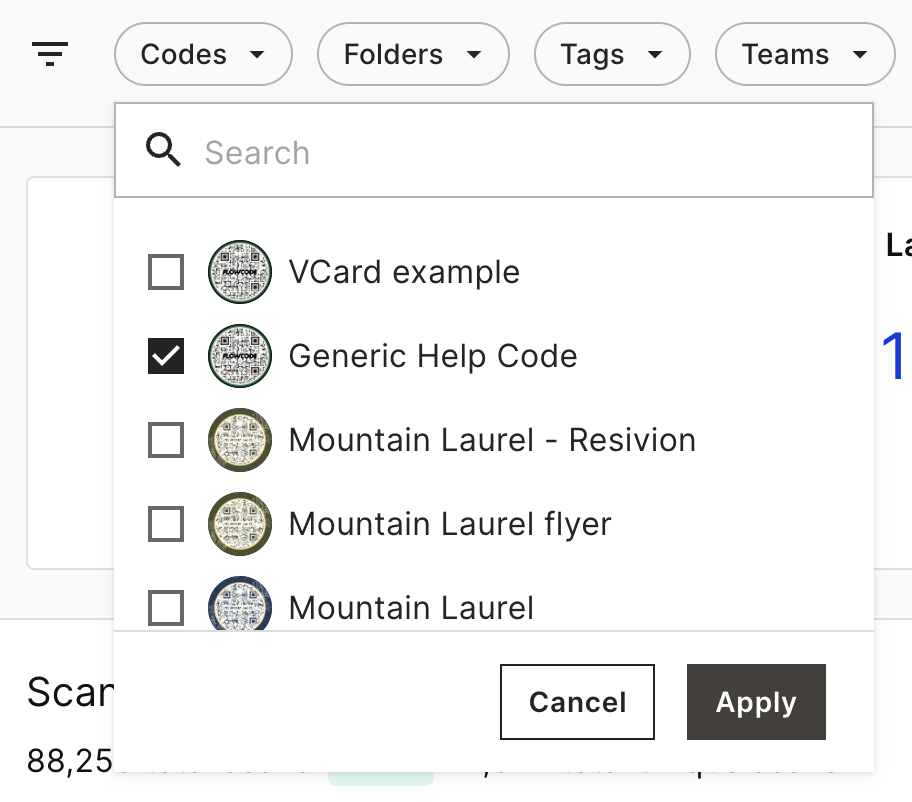This screenshot has height=802, width=912.
Task: Open the Codes filter dropdown
Action: click(x=203, y=54)
